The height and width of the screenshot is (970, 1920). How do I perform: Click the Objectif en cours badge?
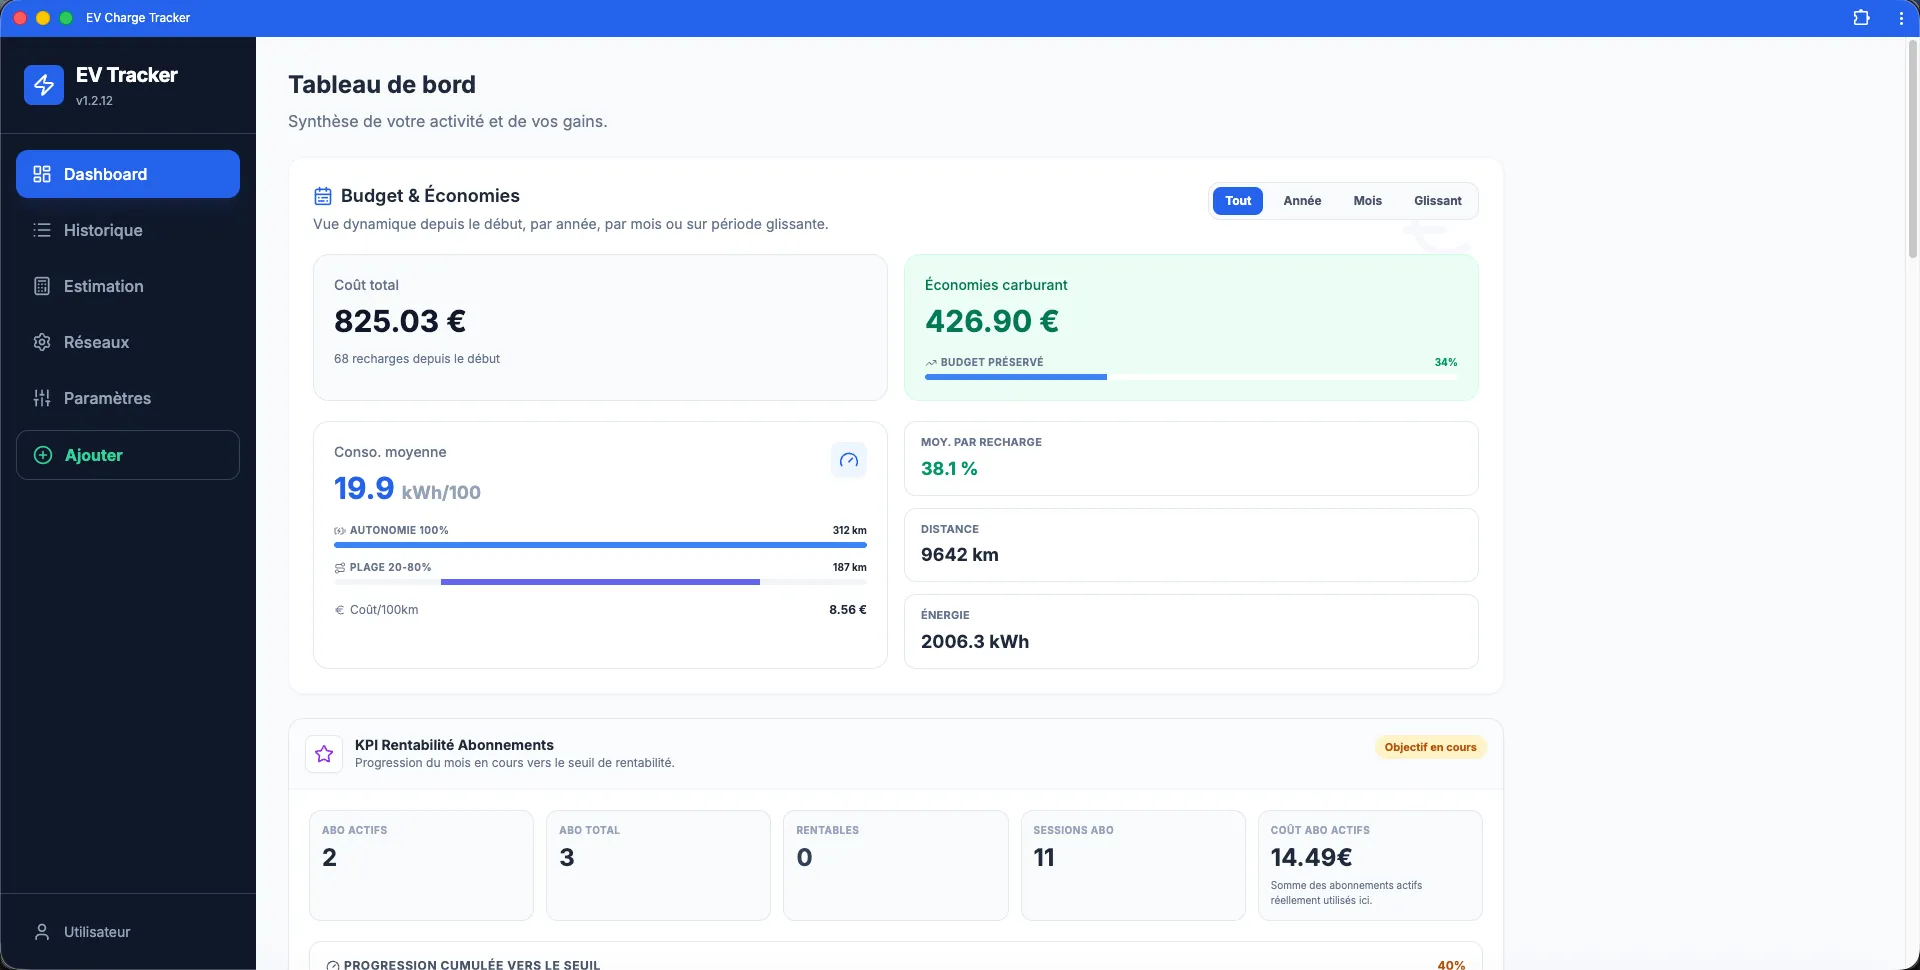[x=1430, y=747]
